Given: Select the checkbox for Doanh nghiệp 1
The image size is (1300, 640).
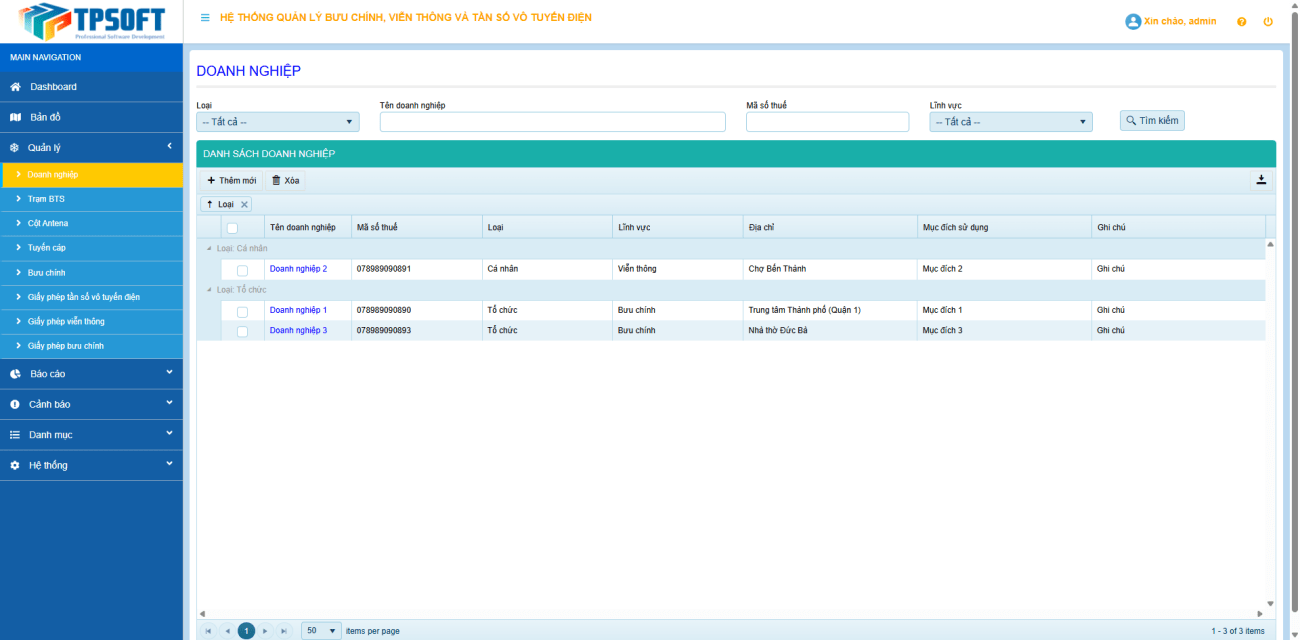Looking at the screenshot, I should coord(242,311).
